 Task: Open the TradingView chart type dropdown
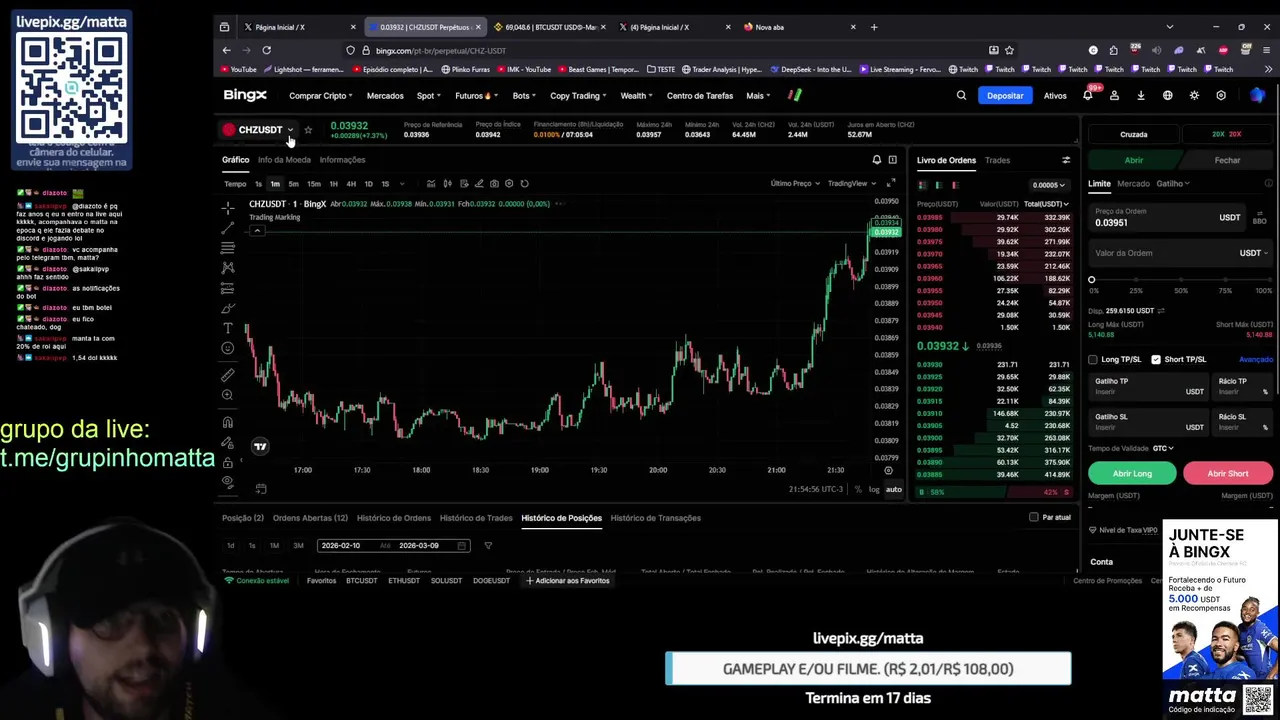[850, 184]
